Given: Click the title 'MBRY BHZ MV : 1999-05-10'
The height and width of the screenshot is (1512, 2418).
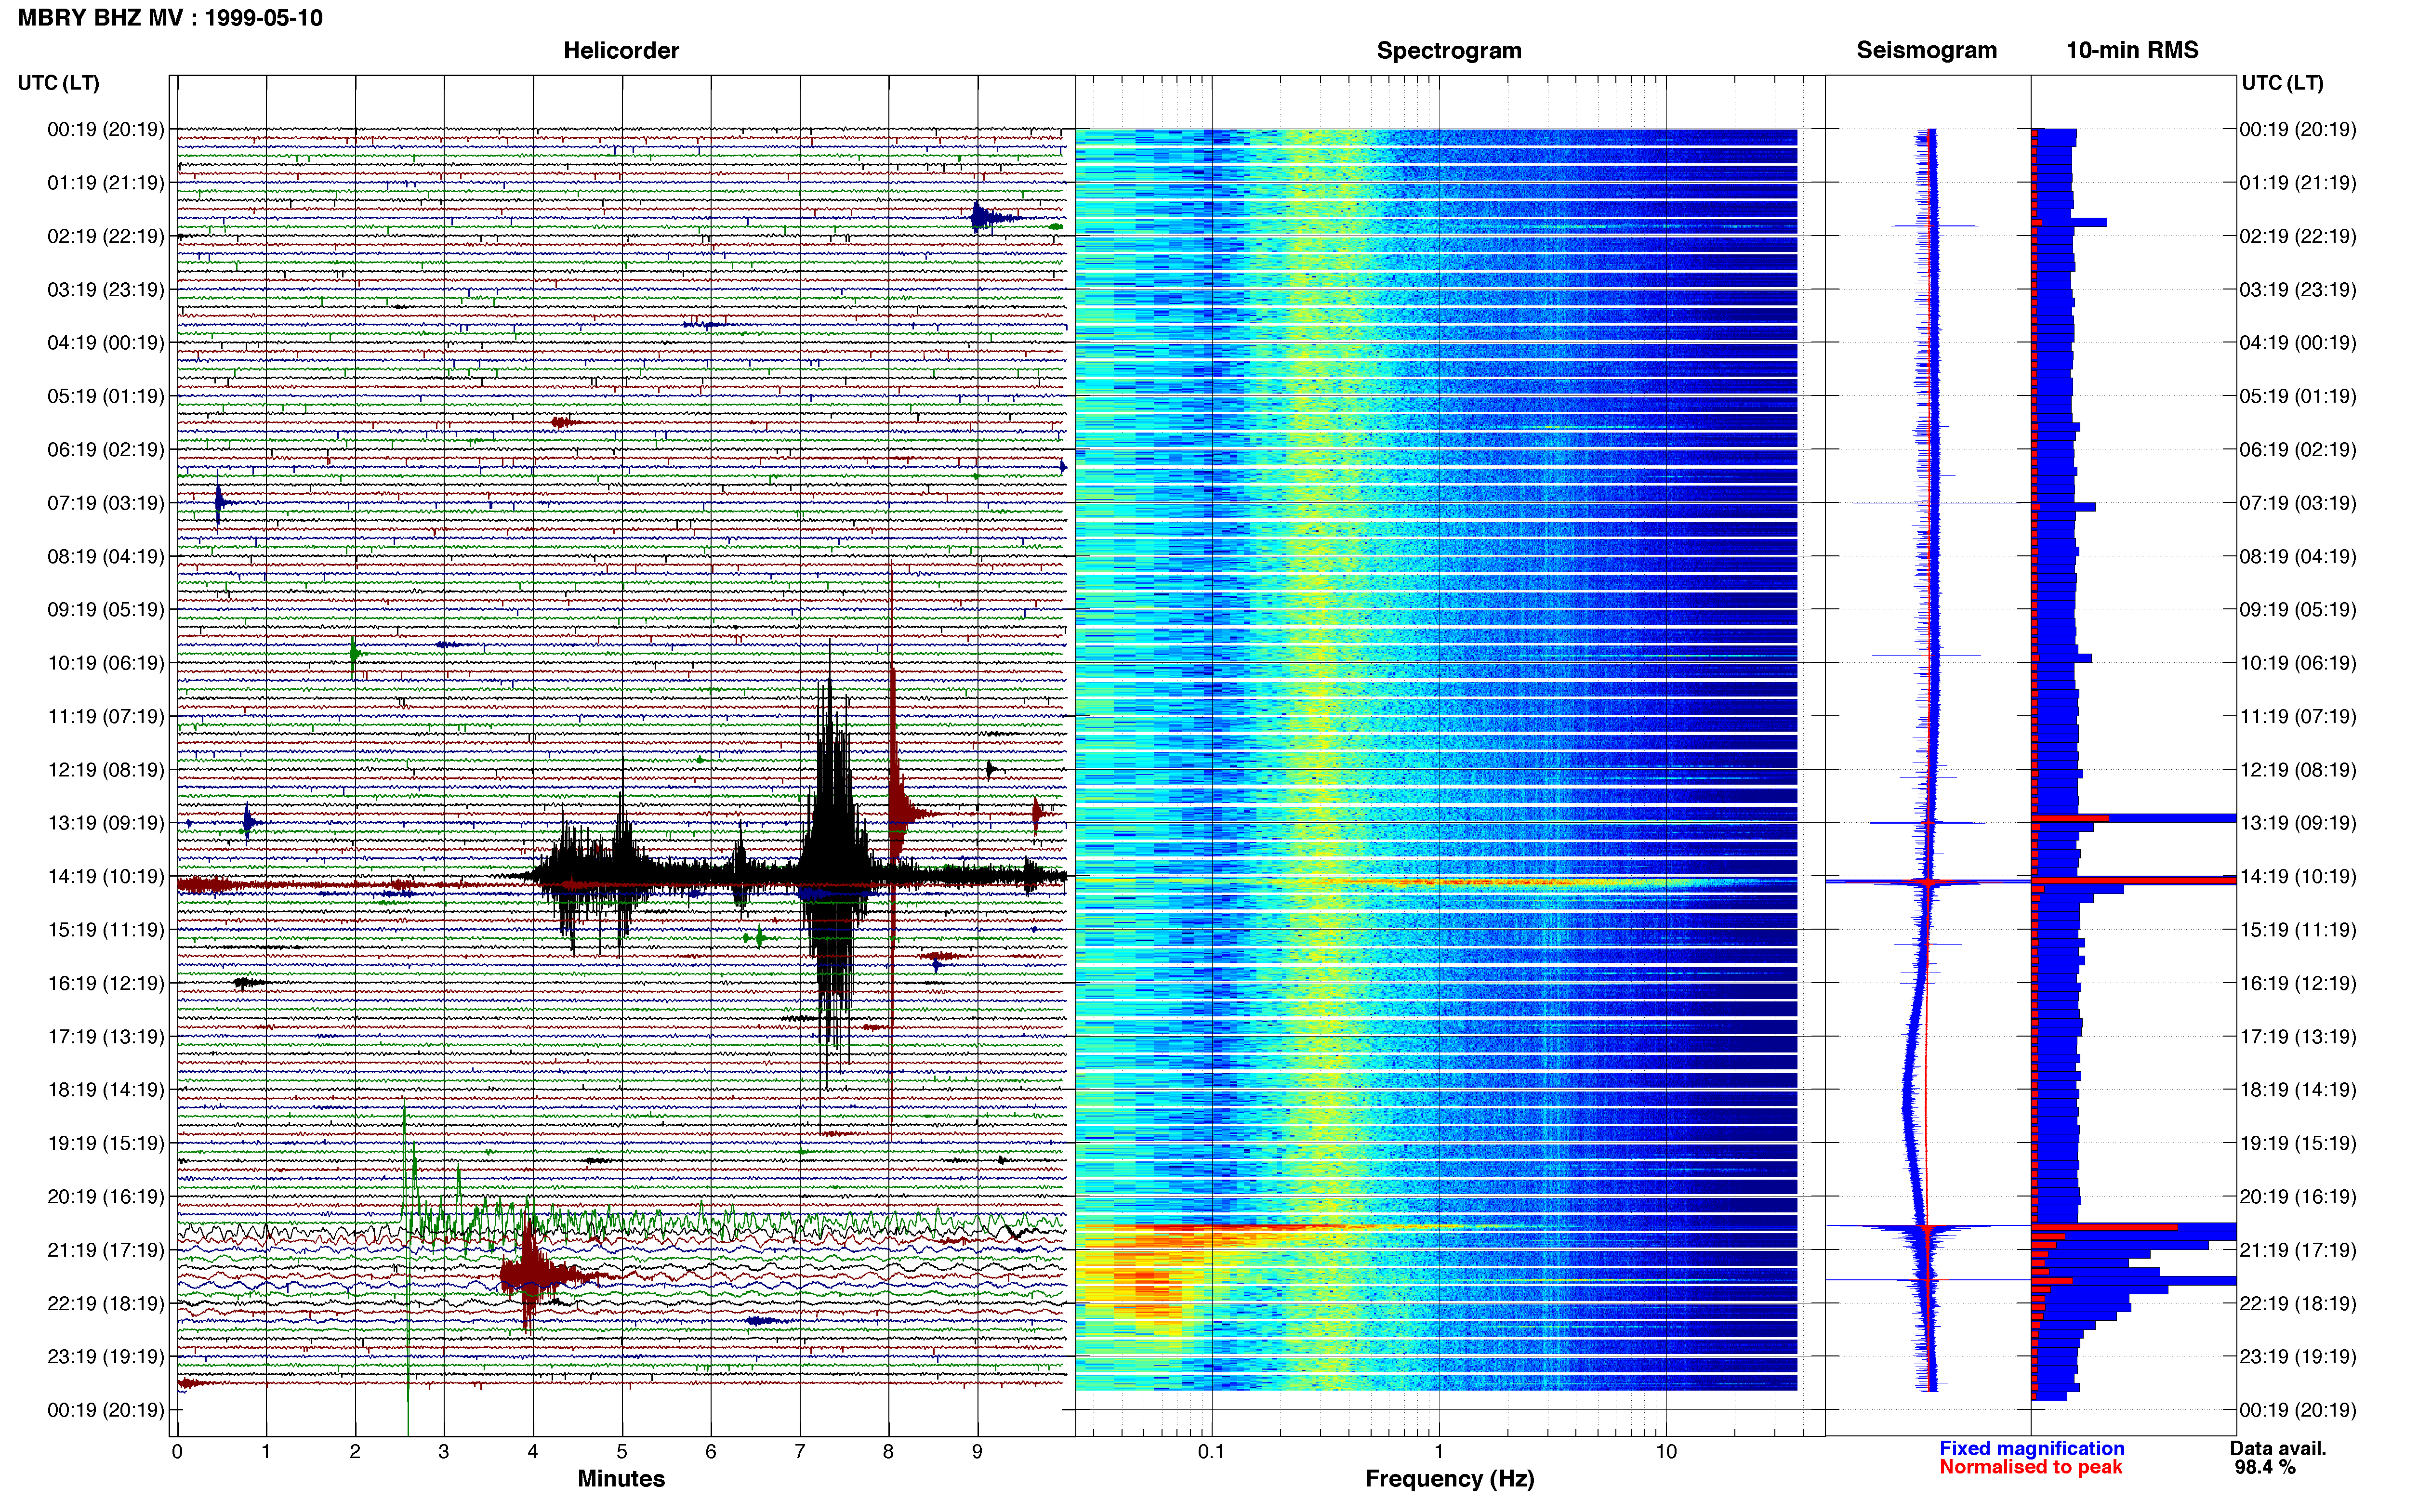Looking at the screenshot, I should coord(170,18).
